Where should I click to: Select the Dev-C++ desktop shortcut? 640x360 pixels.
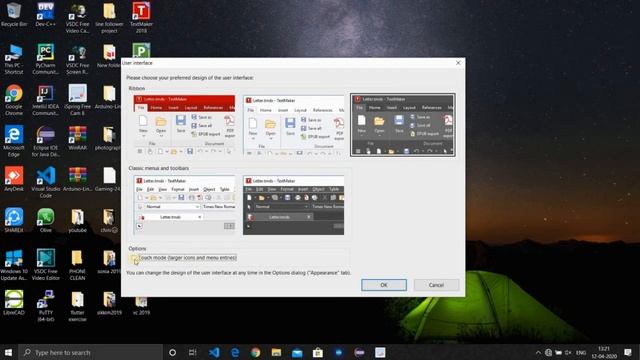coord(45,15)
